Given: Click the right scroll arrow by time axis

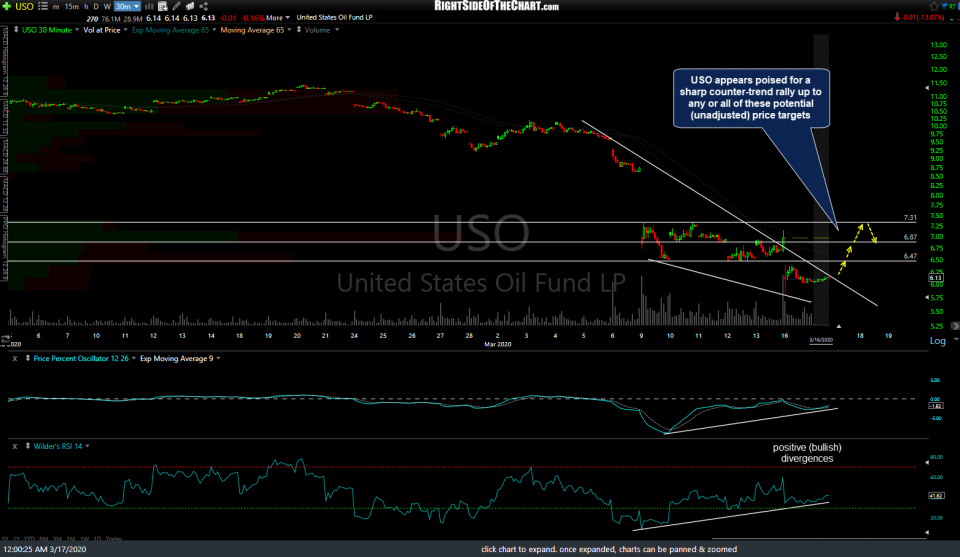Looking at the screenshot, I should (954, 326).
